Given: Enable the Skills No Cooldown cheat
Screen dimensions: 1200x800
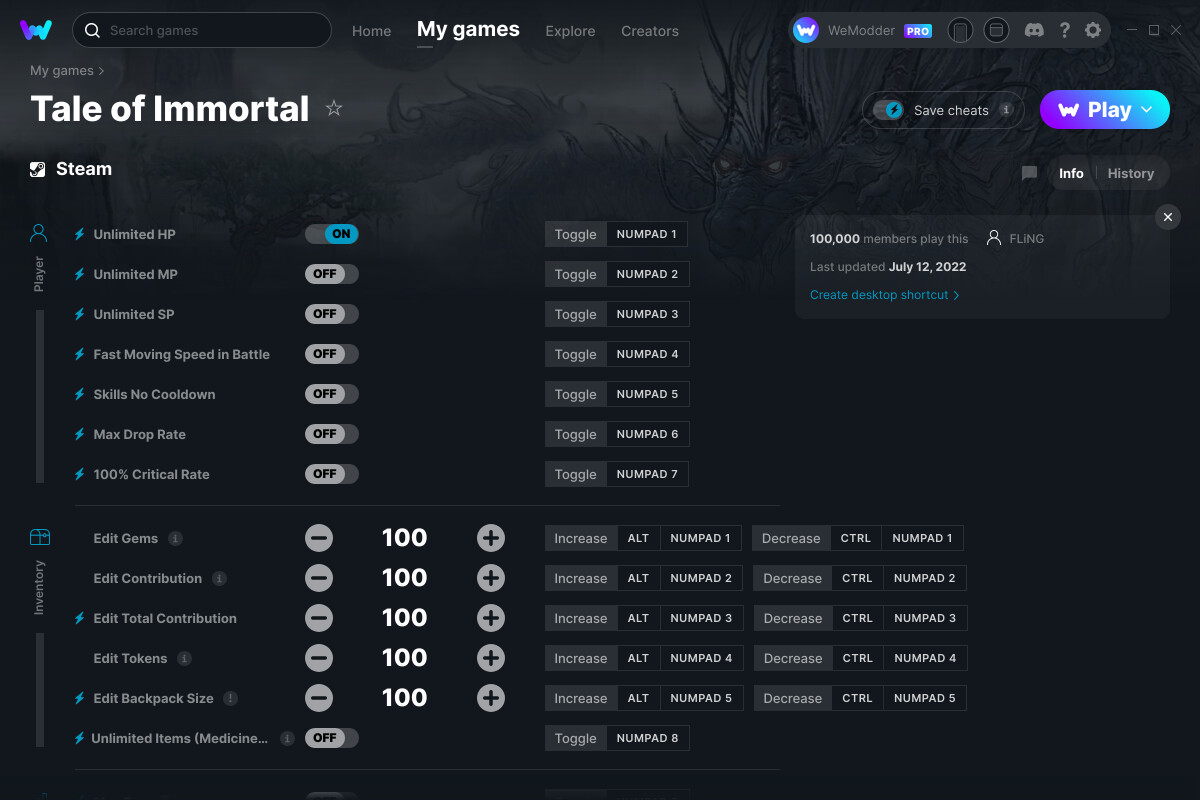Looking at the screenshot, I should [x=331, y=393].
